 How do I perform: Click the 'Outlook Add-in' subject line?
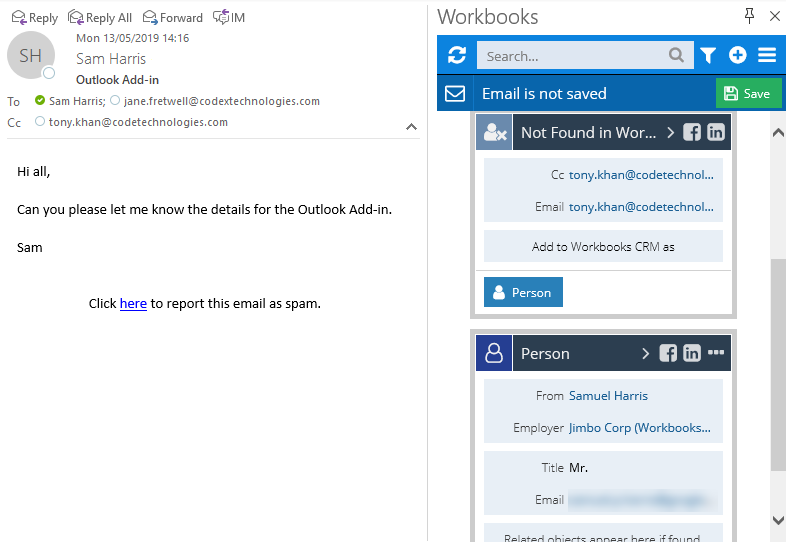point(117,80)
